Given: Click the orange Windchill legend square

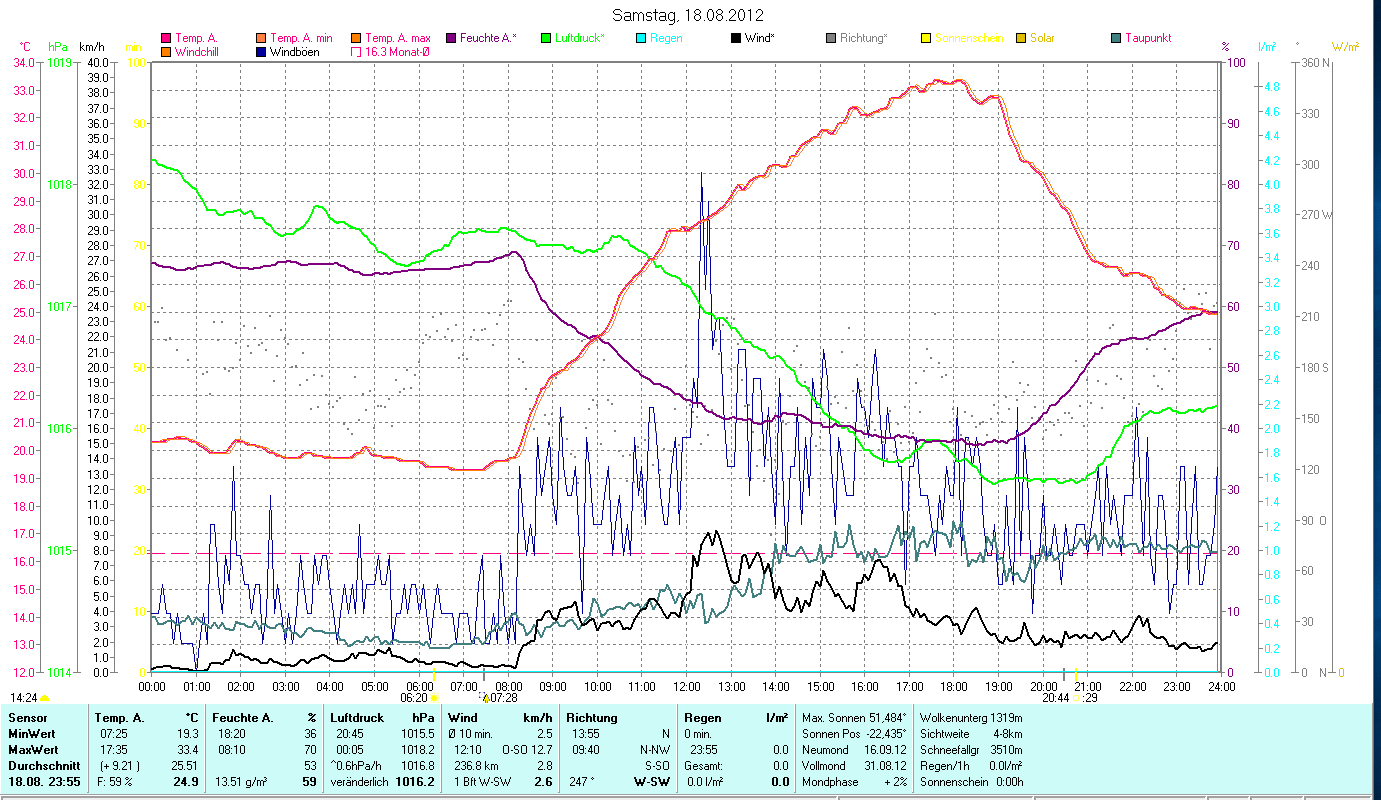Looking at the screenshot, I should 166,52.
